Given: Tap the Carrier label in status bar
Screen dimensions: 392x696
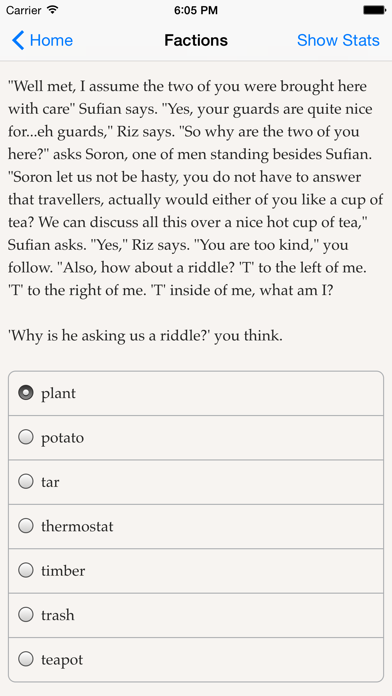Looking at the screenshot, I should tap(24, 10).
